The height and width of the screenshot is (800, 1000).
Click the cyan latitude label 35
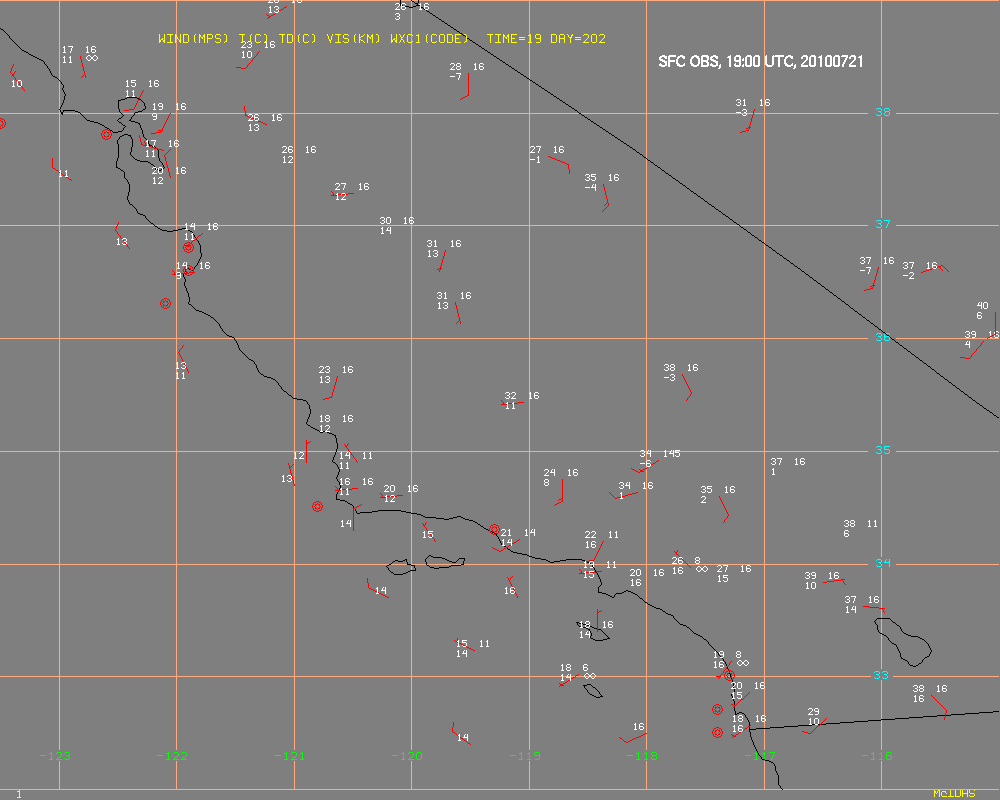[883, 450]
